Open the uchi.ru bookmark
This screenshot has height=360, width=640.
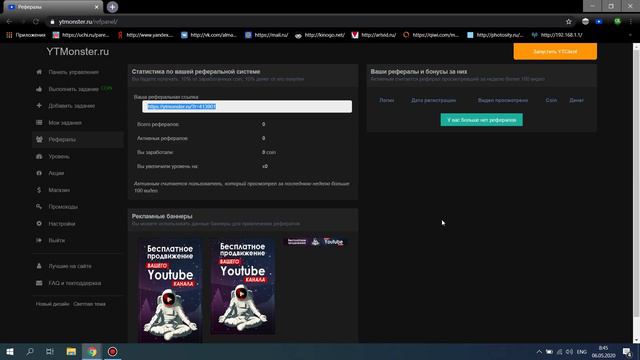point(81,35)
